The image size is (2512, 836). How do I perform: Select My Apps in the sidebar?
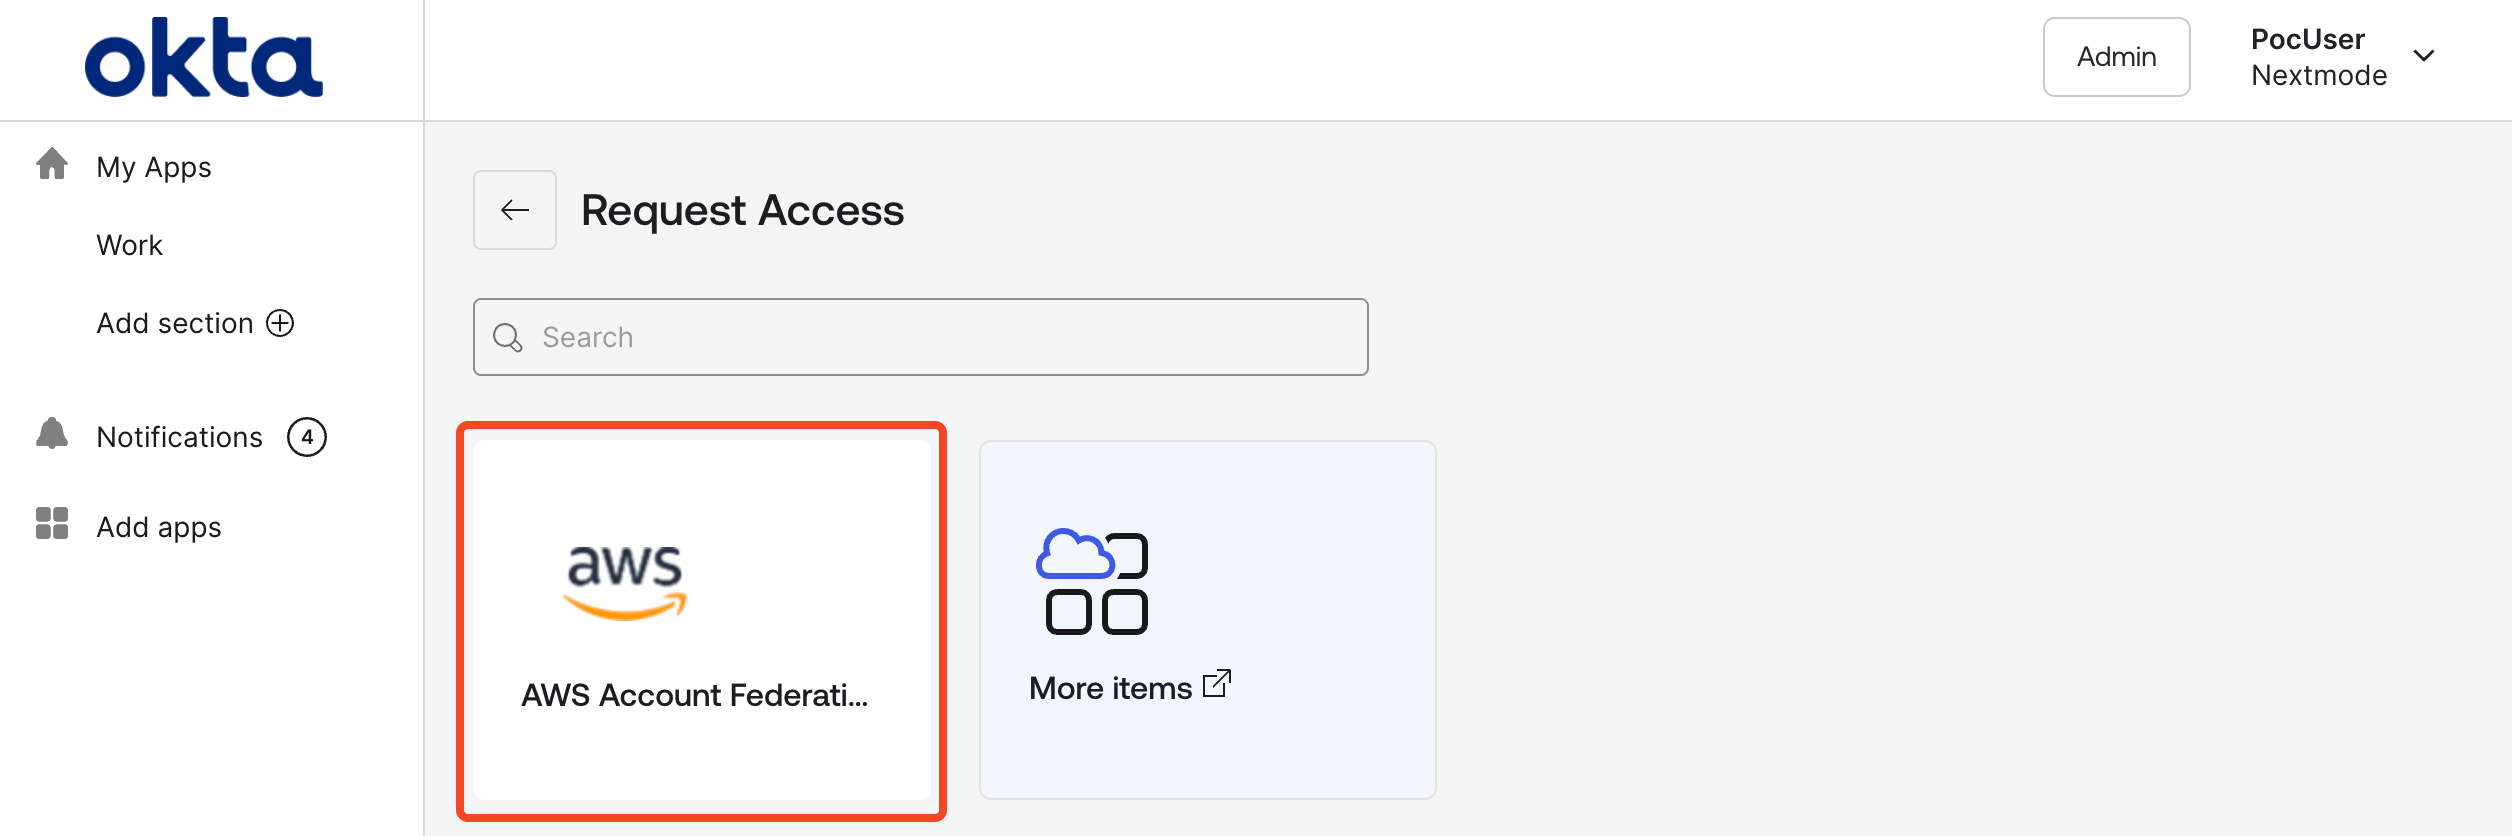point(153,165)
